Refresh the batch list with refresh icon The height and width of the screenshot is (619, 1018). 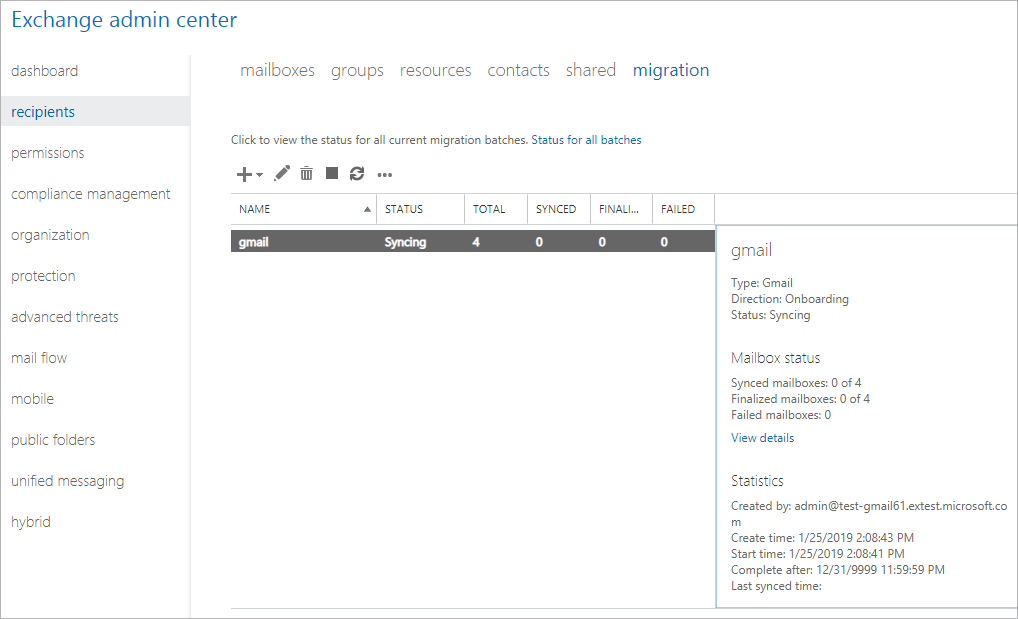tap(357, 173)
